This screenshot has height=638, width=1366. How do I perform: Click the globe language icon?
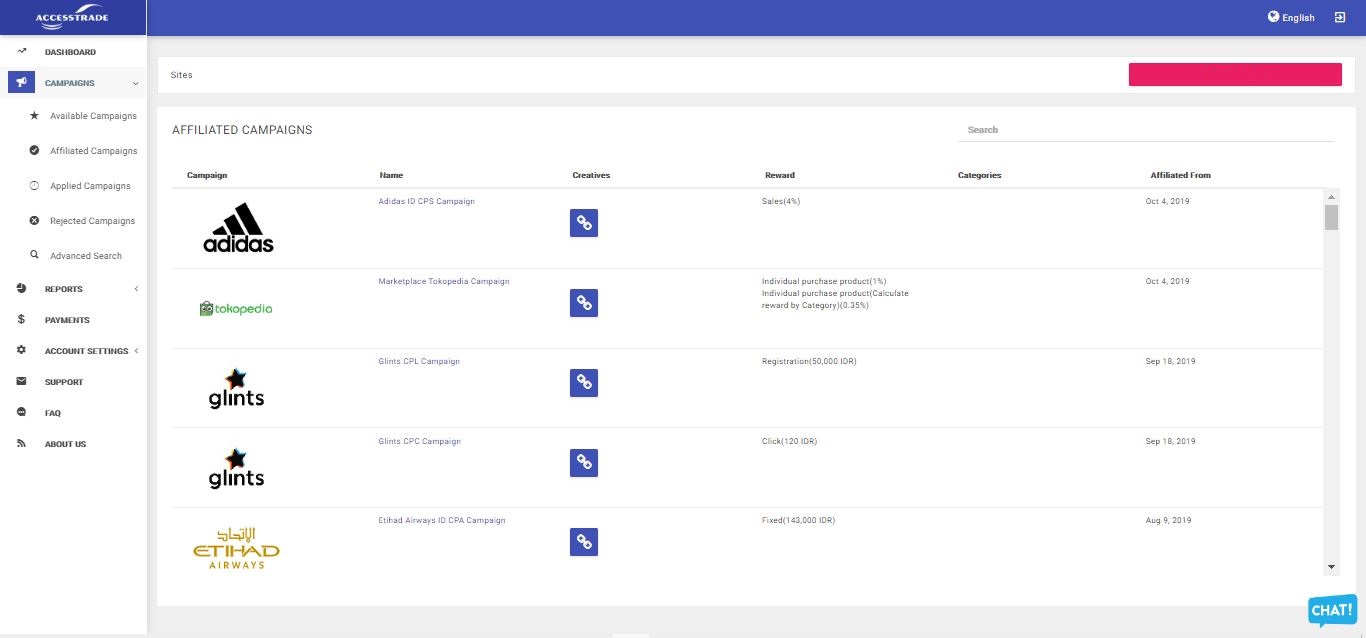pos(1273,17)
